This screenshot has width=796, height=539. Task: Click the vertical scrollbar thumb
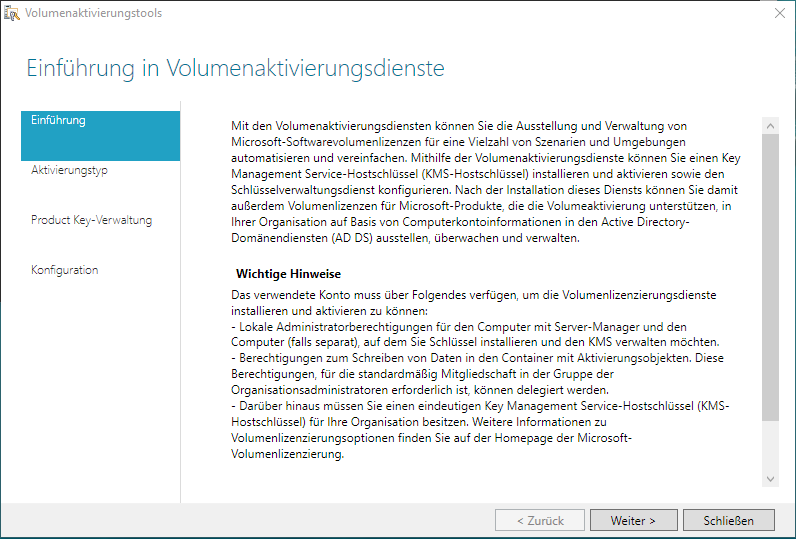pos(770,275)
